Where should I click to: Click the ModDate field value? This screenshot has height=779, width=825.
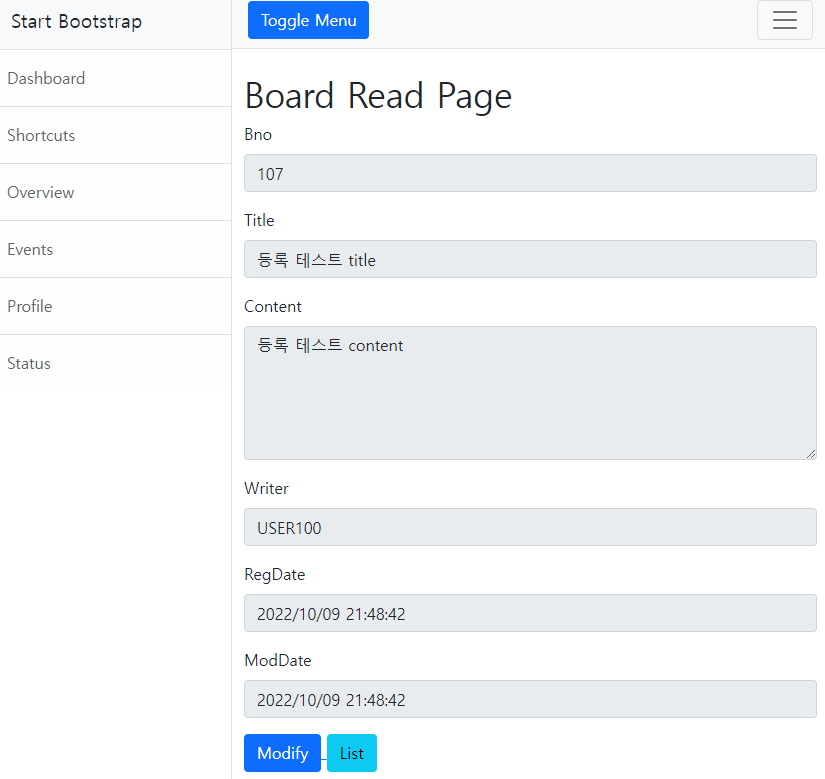pos(530,699)
